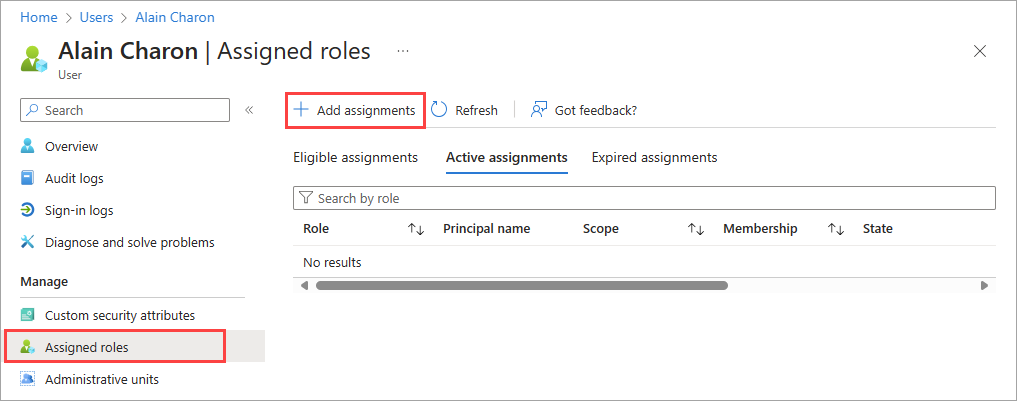Click the Administrative units icon
This screenshot has width=1017, height=401.
28,379
